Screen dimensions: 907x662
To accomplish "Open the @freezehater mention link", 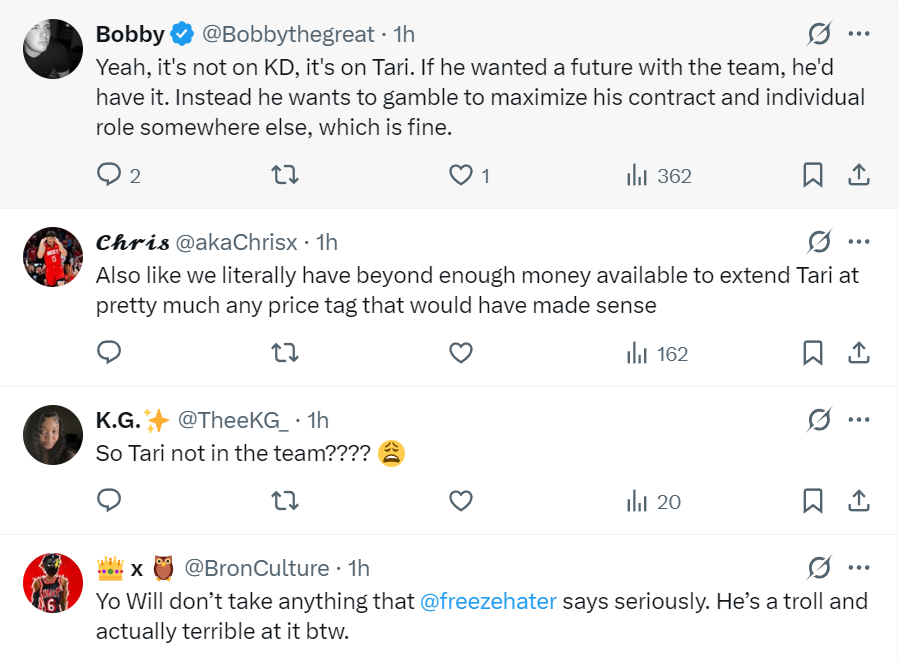I will tap(488, 601).
